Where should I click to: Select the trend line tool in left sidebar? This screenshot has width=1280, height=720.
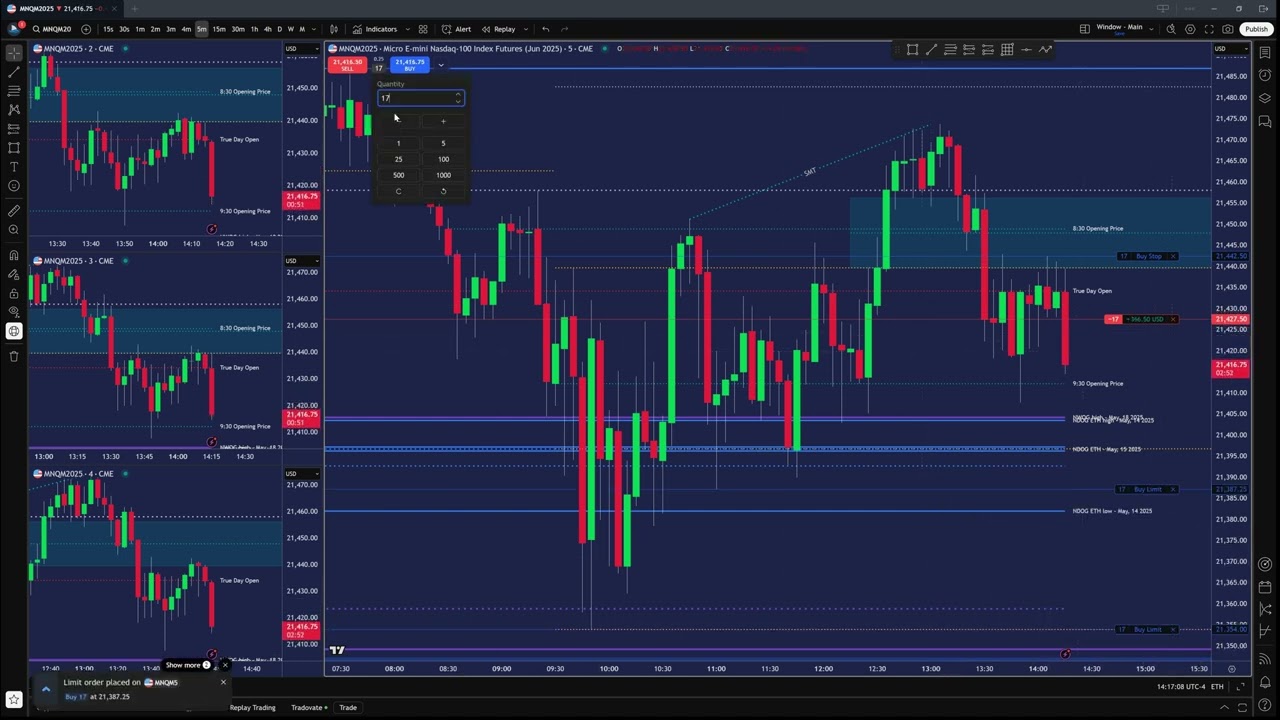point(14,72)
